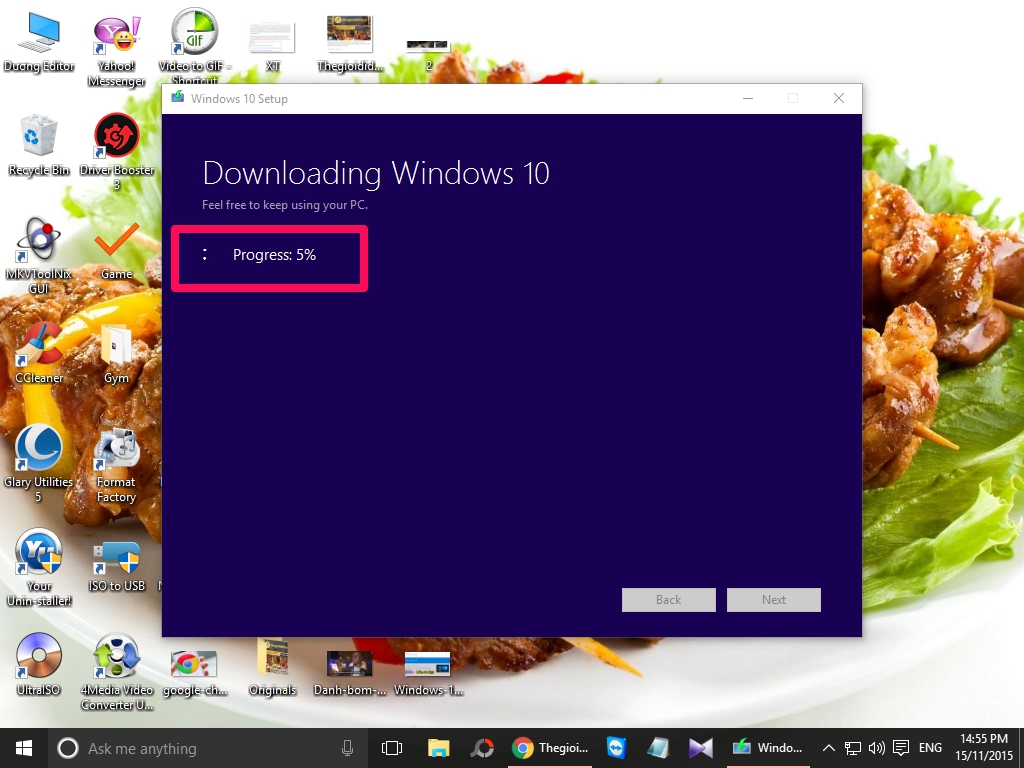Click the Cortana microphone icon

click(347, 748)
